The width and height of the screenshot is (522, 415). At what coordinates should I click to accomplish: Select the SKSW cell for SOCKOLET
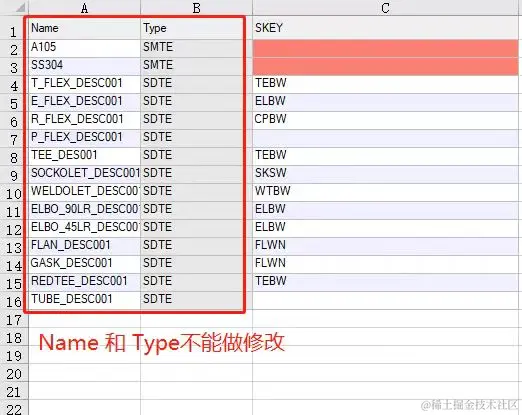tap(386, 174)
